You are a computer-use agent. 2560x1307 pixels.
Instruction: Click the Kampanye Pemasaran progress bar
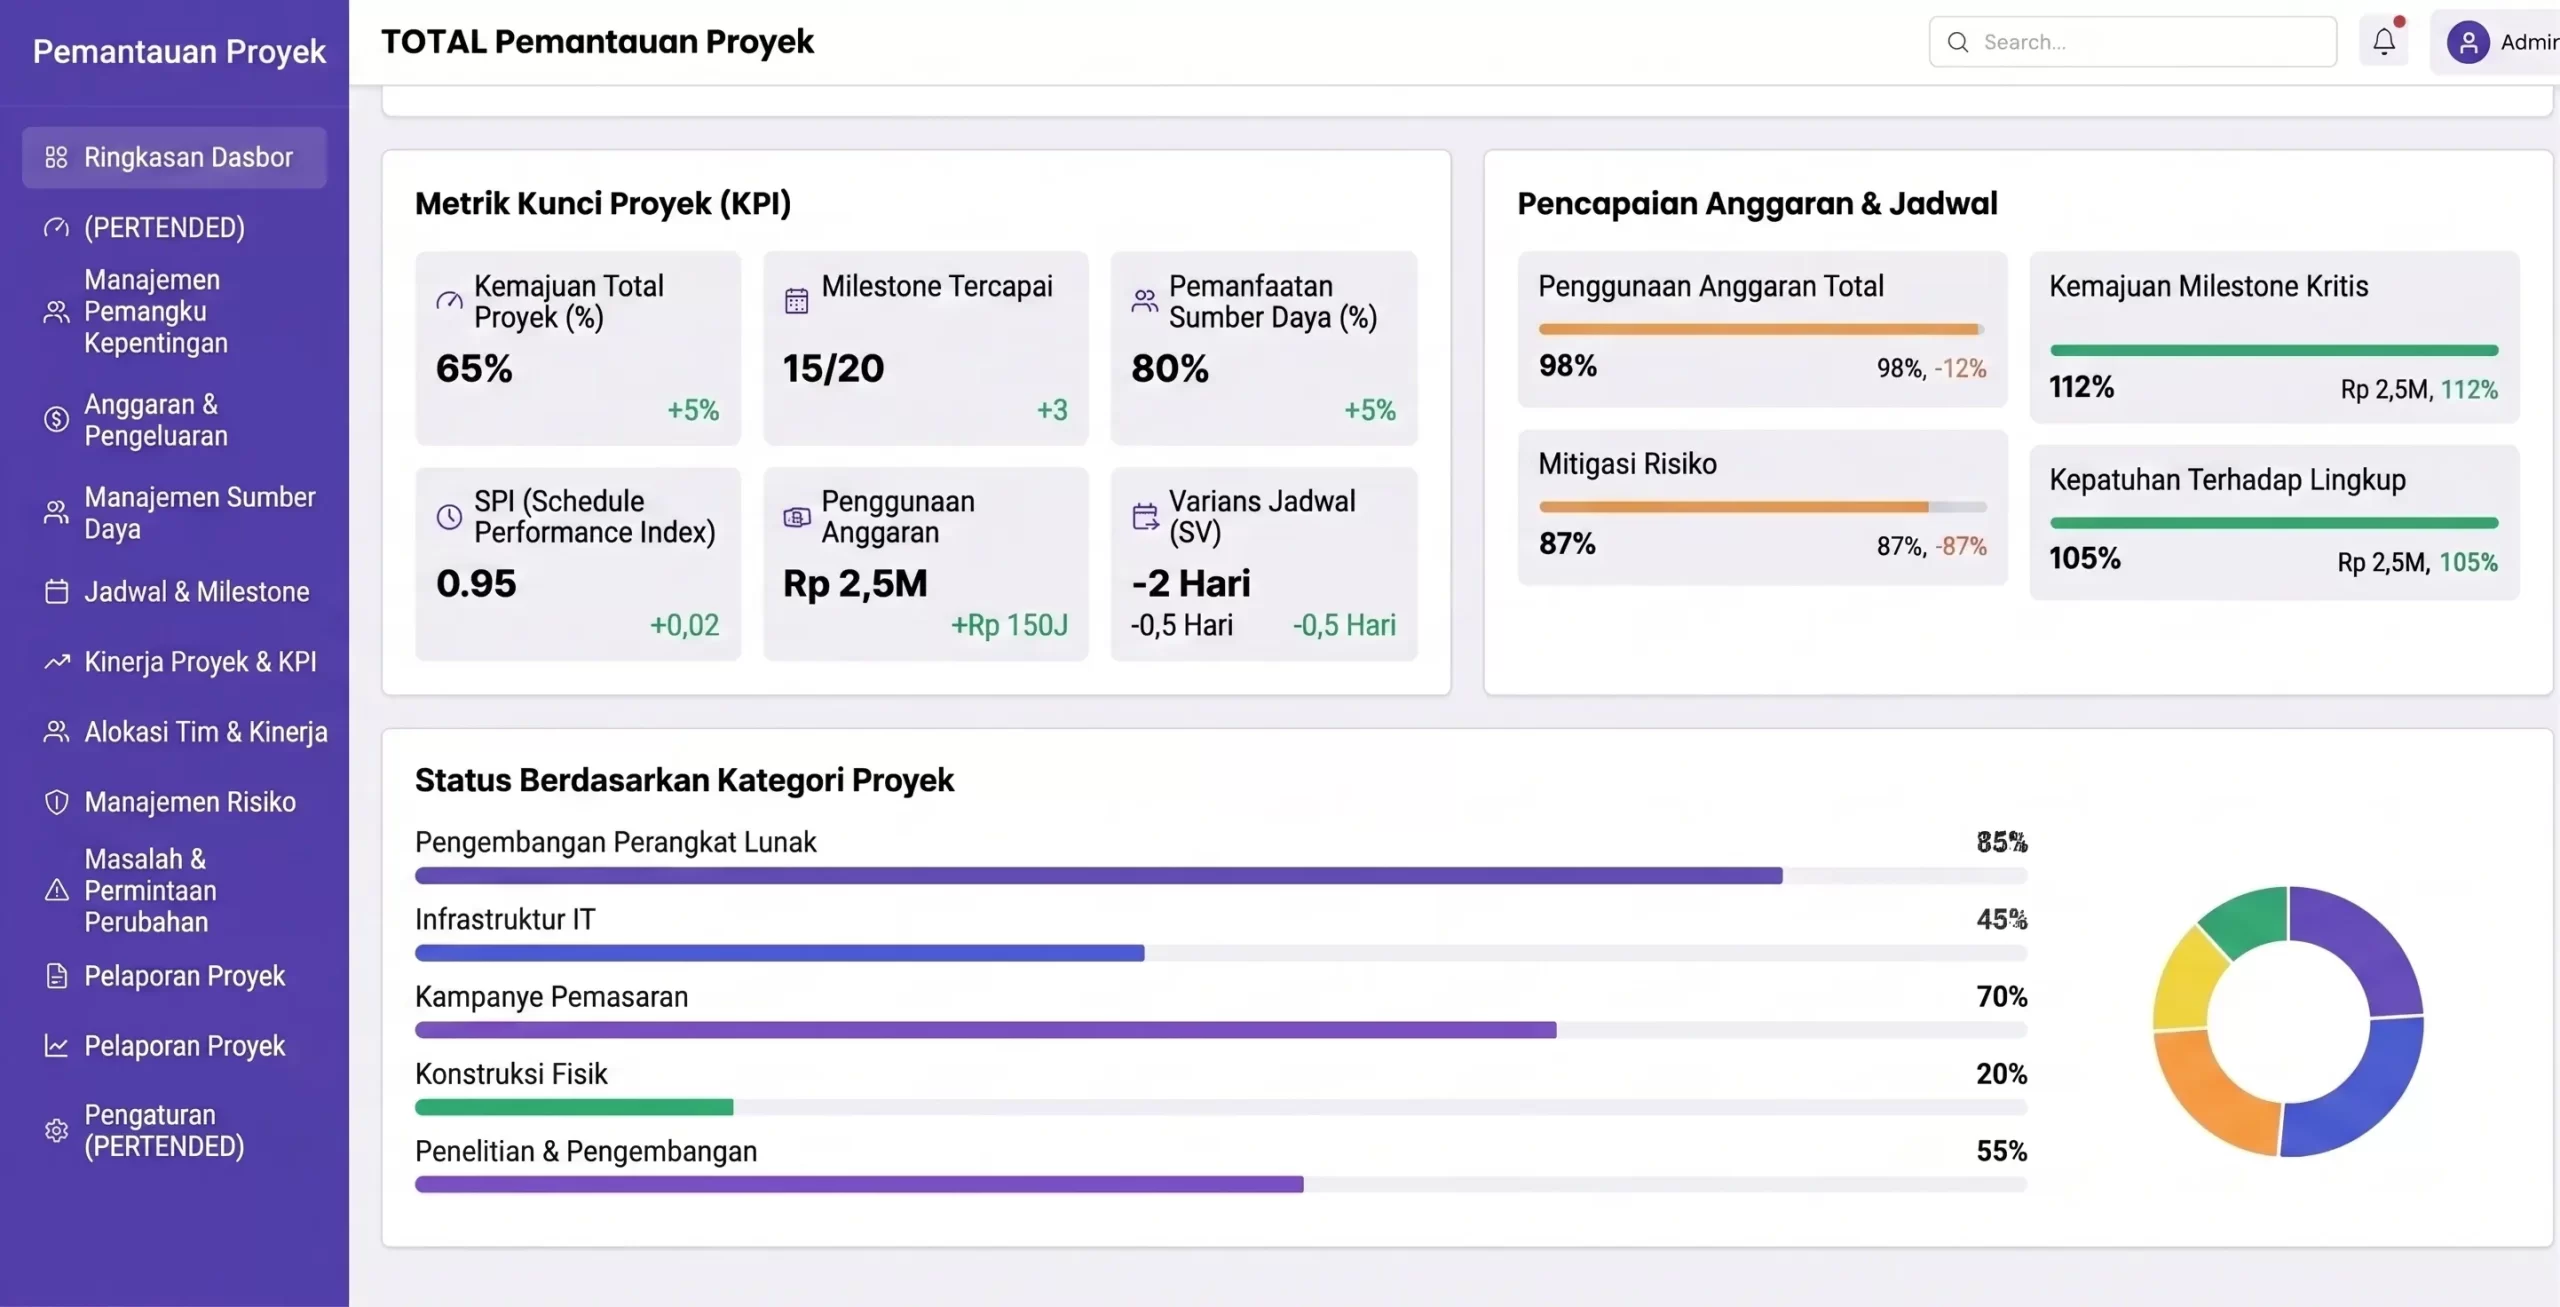coord(1220,1030)
